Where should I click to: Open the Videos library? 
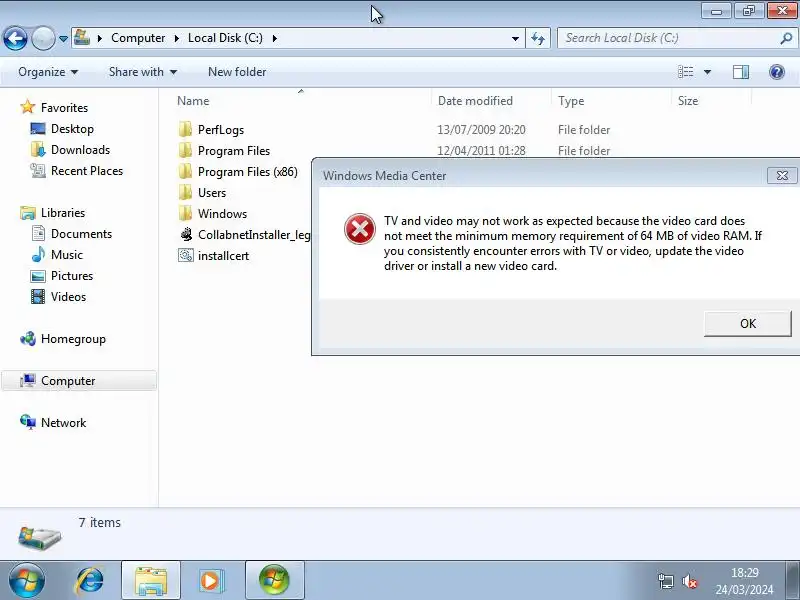[68, 296]
